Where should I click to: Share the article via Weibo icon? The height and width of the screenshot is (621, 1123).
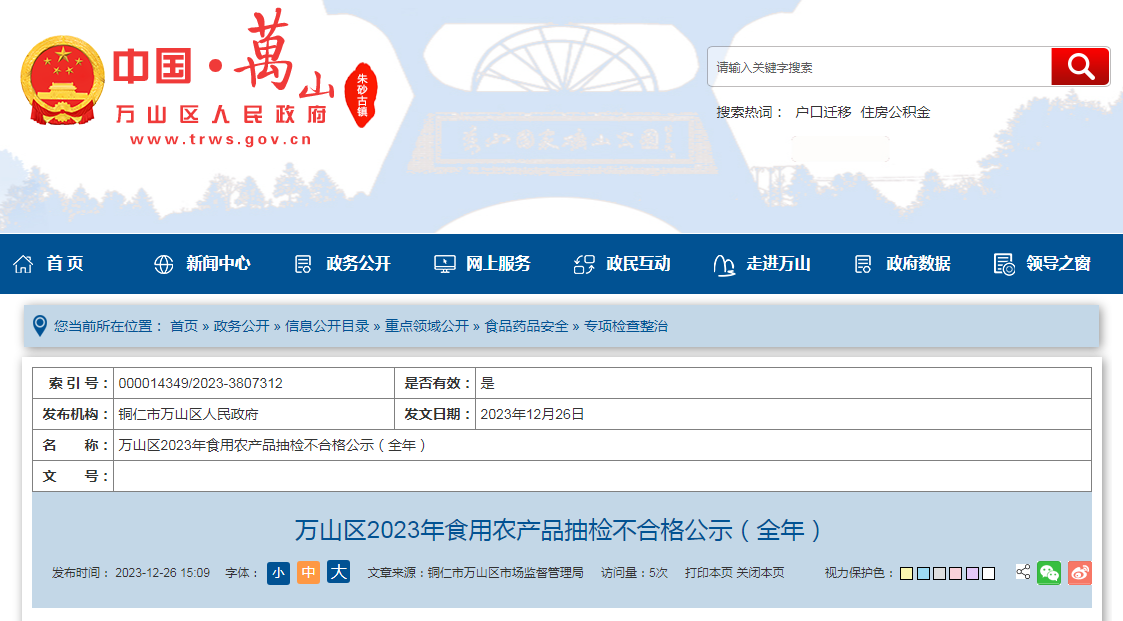(x=1079, y=573)
